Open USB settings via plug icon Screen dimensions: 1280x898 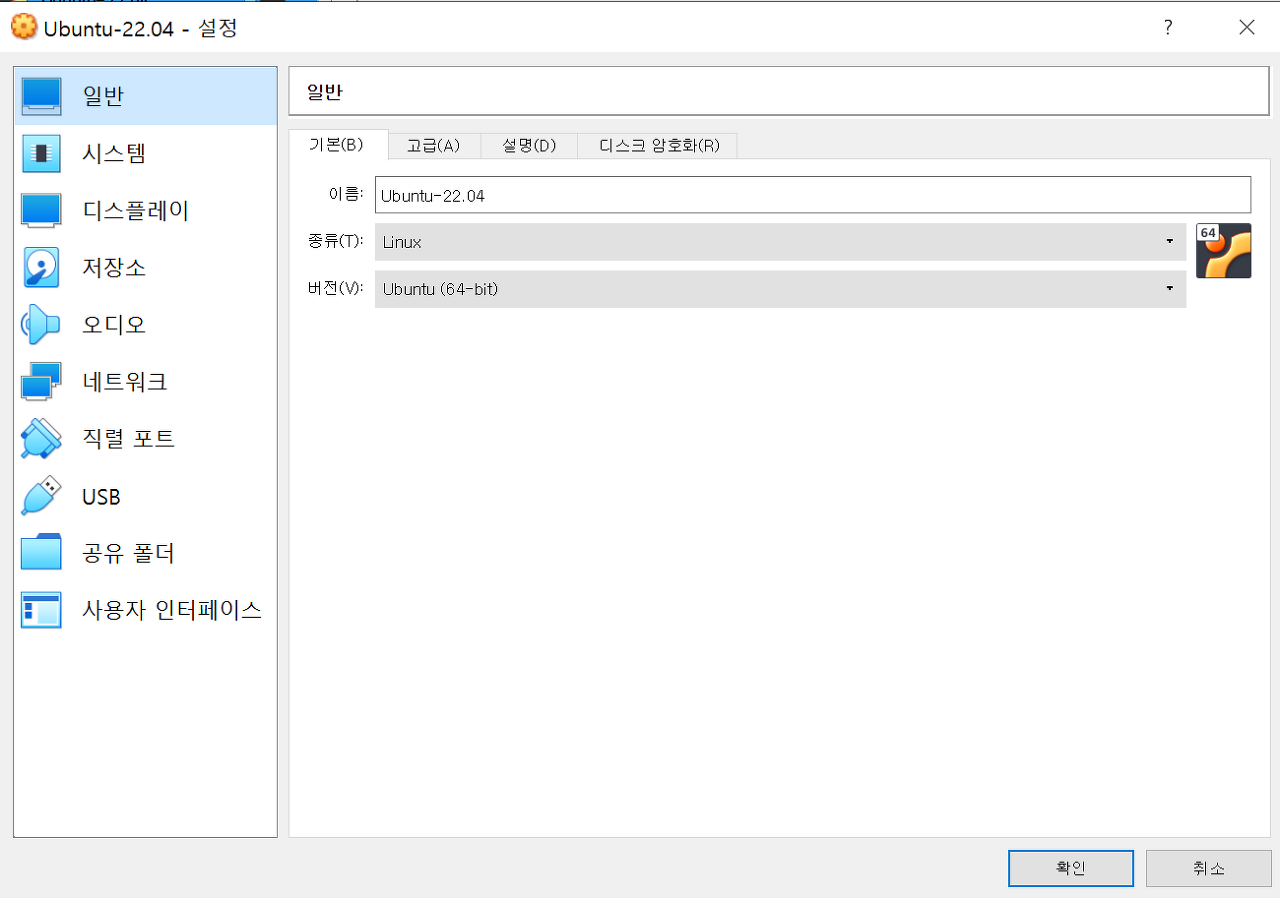coord(41,496)
